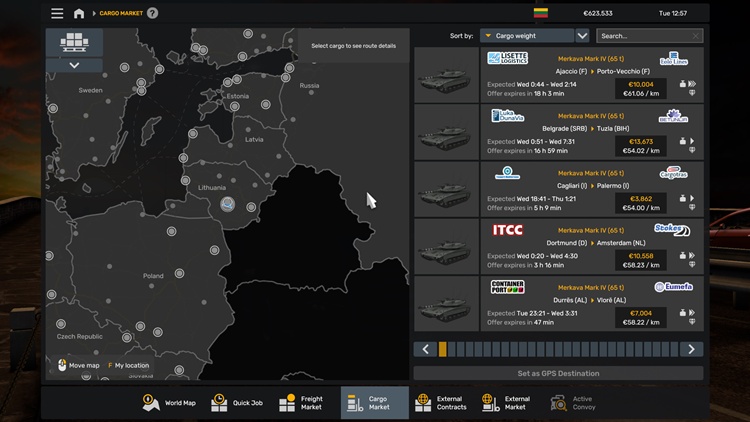The width and height of the screenshot is (750, 422).
Task: Toggle sort order arrow button
Action: (x=583, y=36)
